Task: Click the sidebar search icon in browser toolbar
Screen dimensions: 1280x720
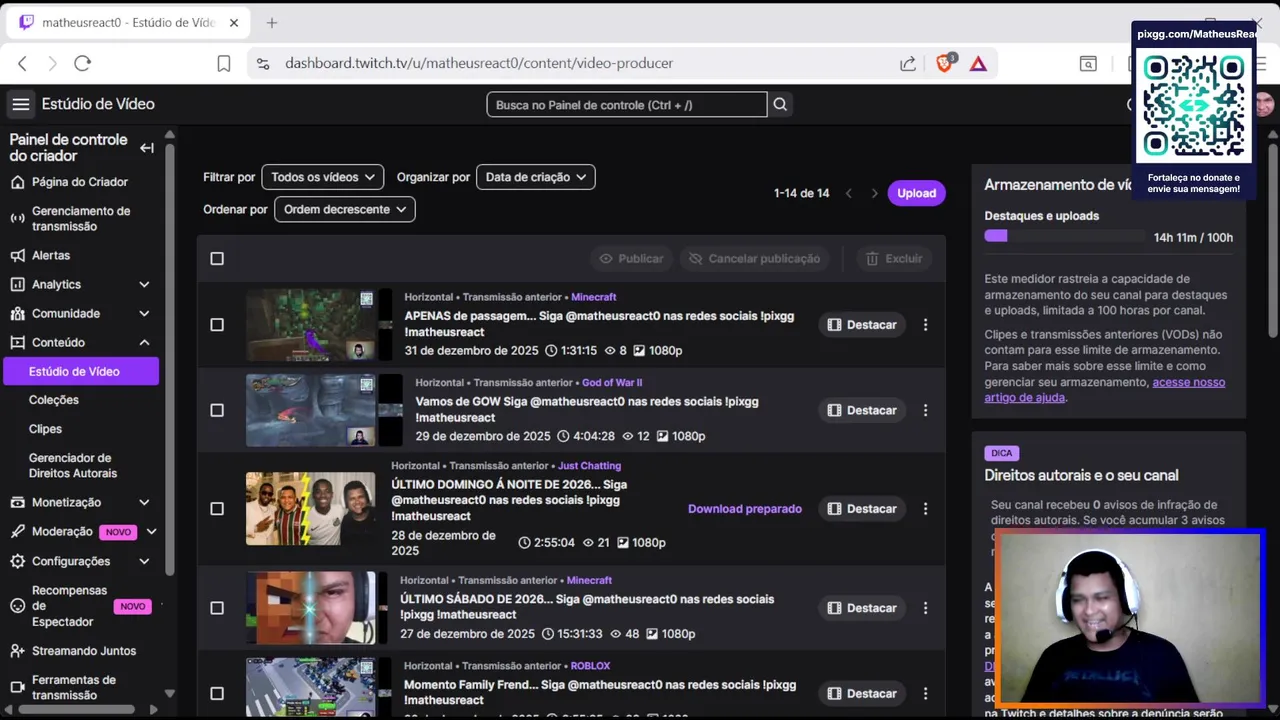Action: point(1088,63)
